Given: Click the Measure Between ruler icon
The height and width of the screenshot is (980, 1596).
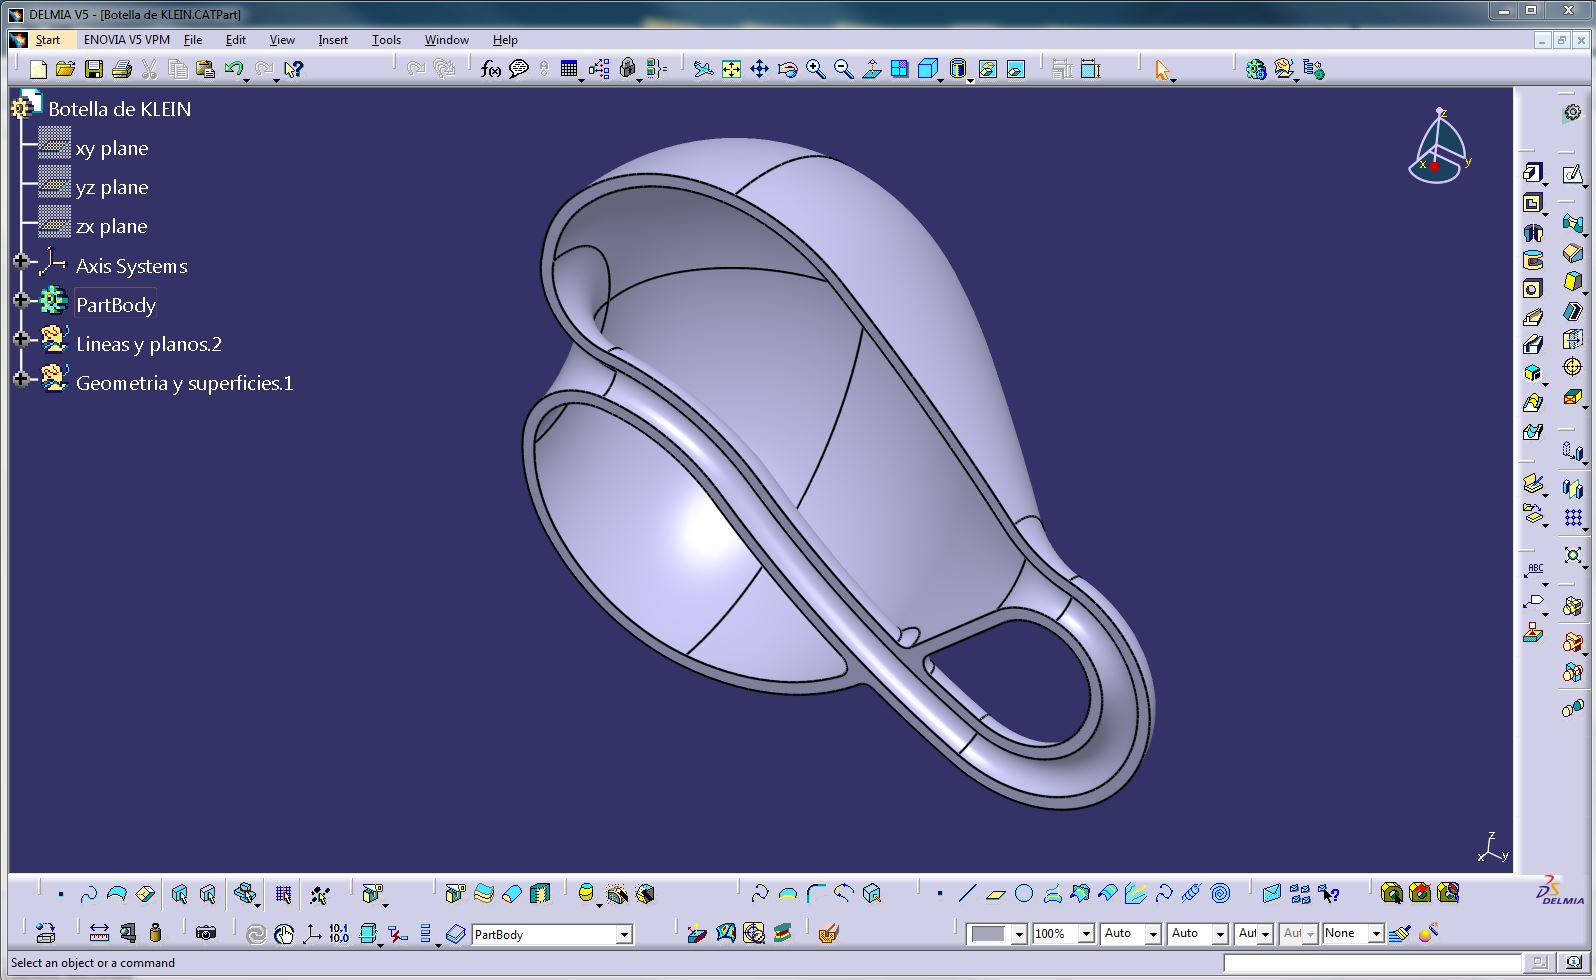Looking at the screenshot, I should 99,933.
